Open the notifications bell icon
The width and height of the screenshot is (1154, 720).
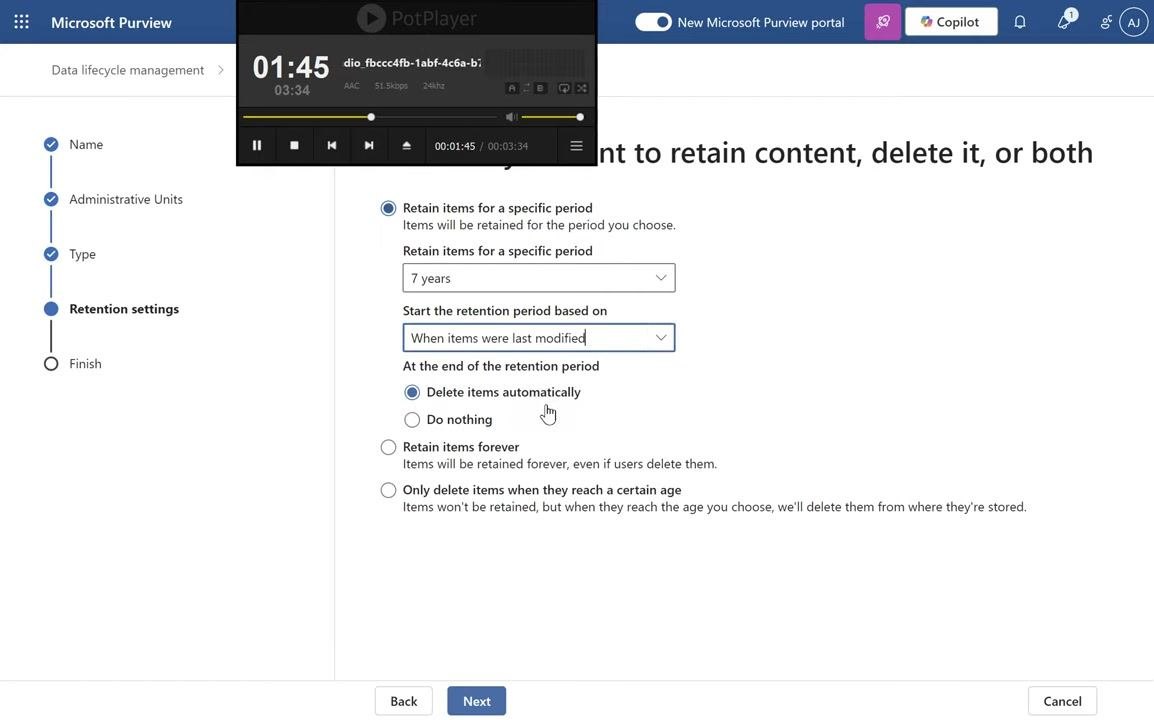pyautogui.click(x=1019, y=22)
